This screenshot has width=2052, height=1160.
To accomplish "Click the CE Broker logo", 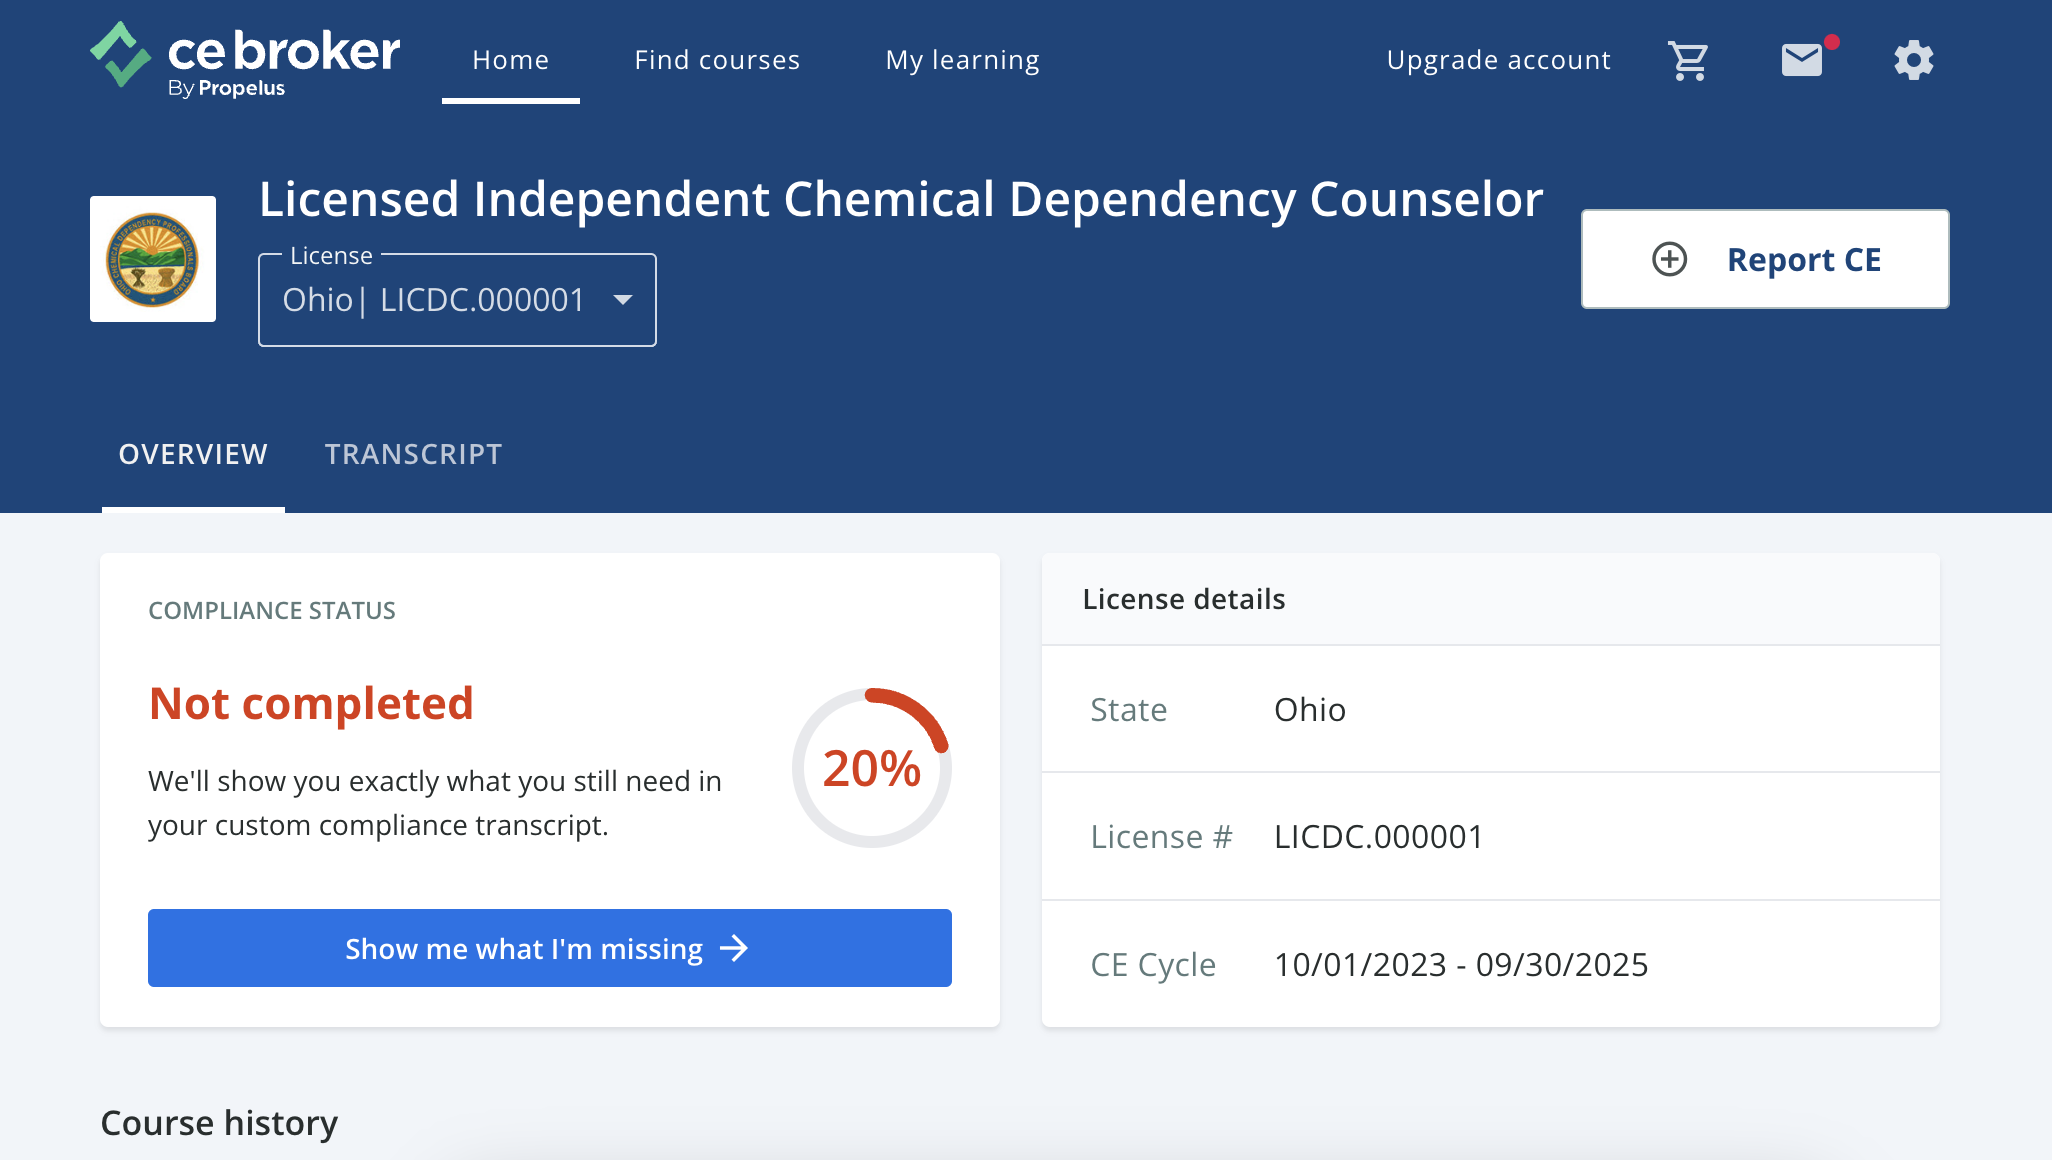I will tap(245, 59).
